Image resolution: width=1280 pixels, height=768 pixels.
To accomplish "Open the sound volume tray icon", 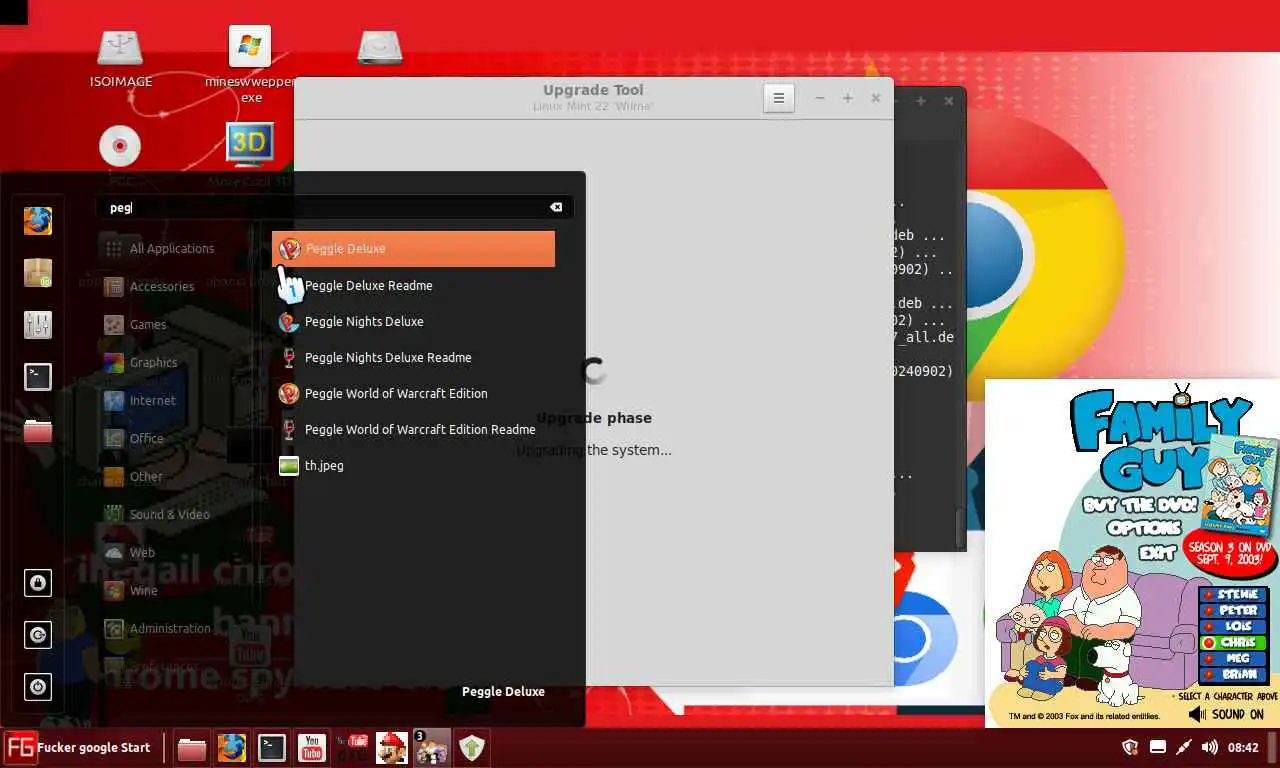I will [x=1209, y=747].
